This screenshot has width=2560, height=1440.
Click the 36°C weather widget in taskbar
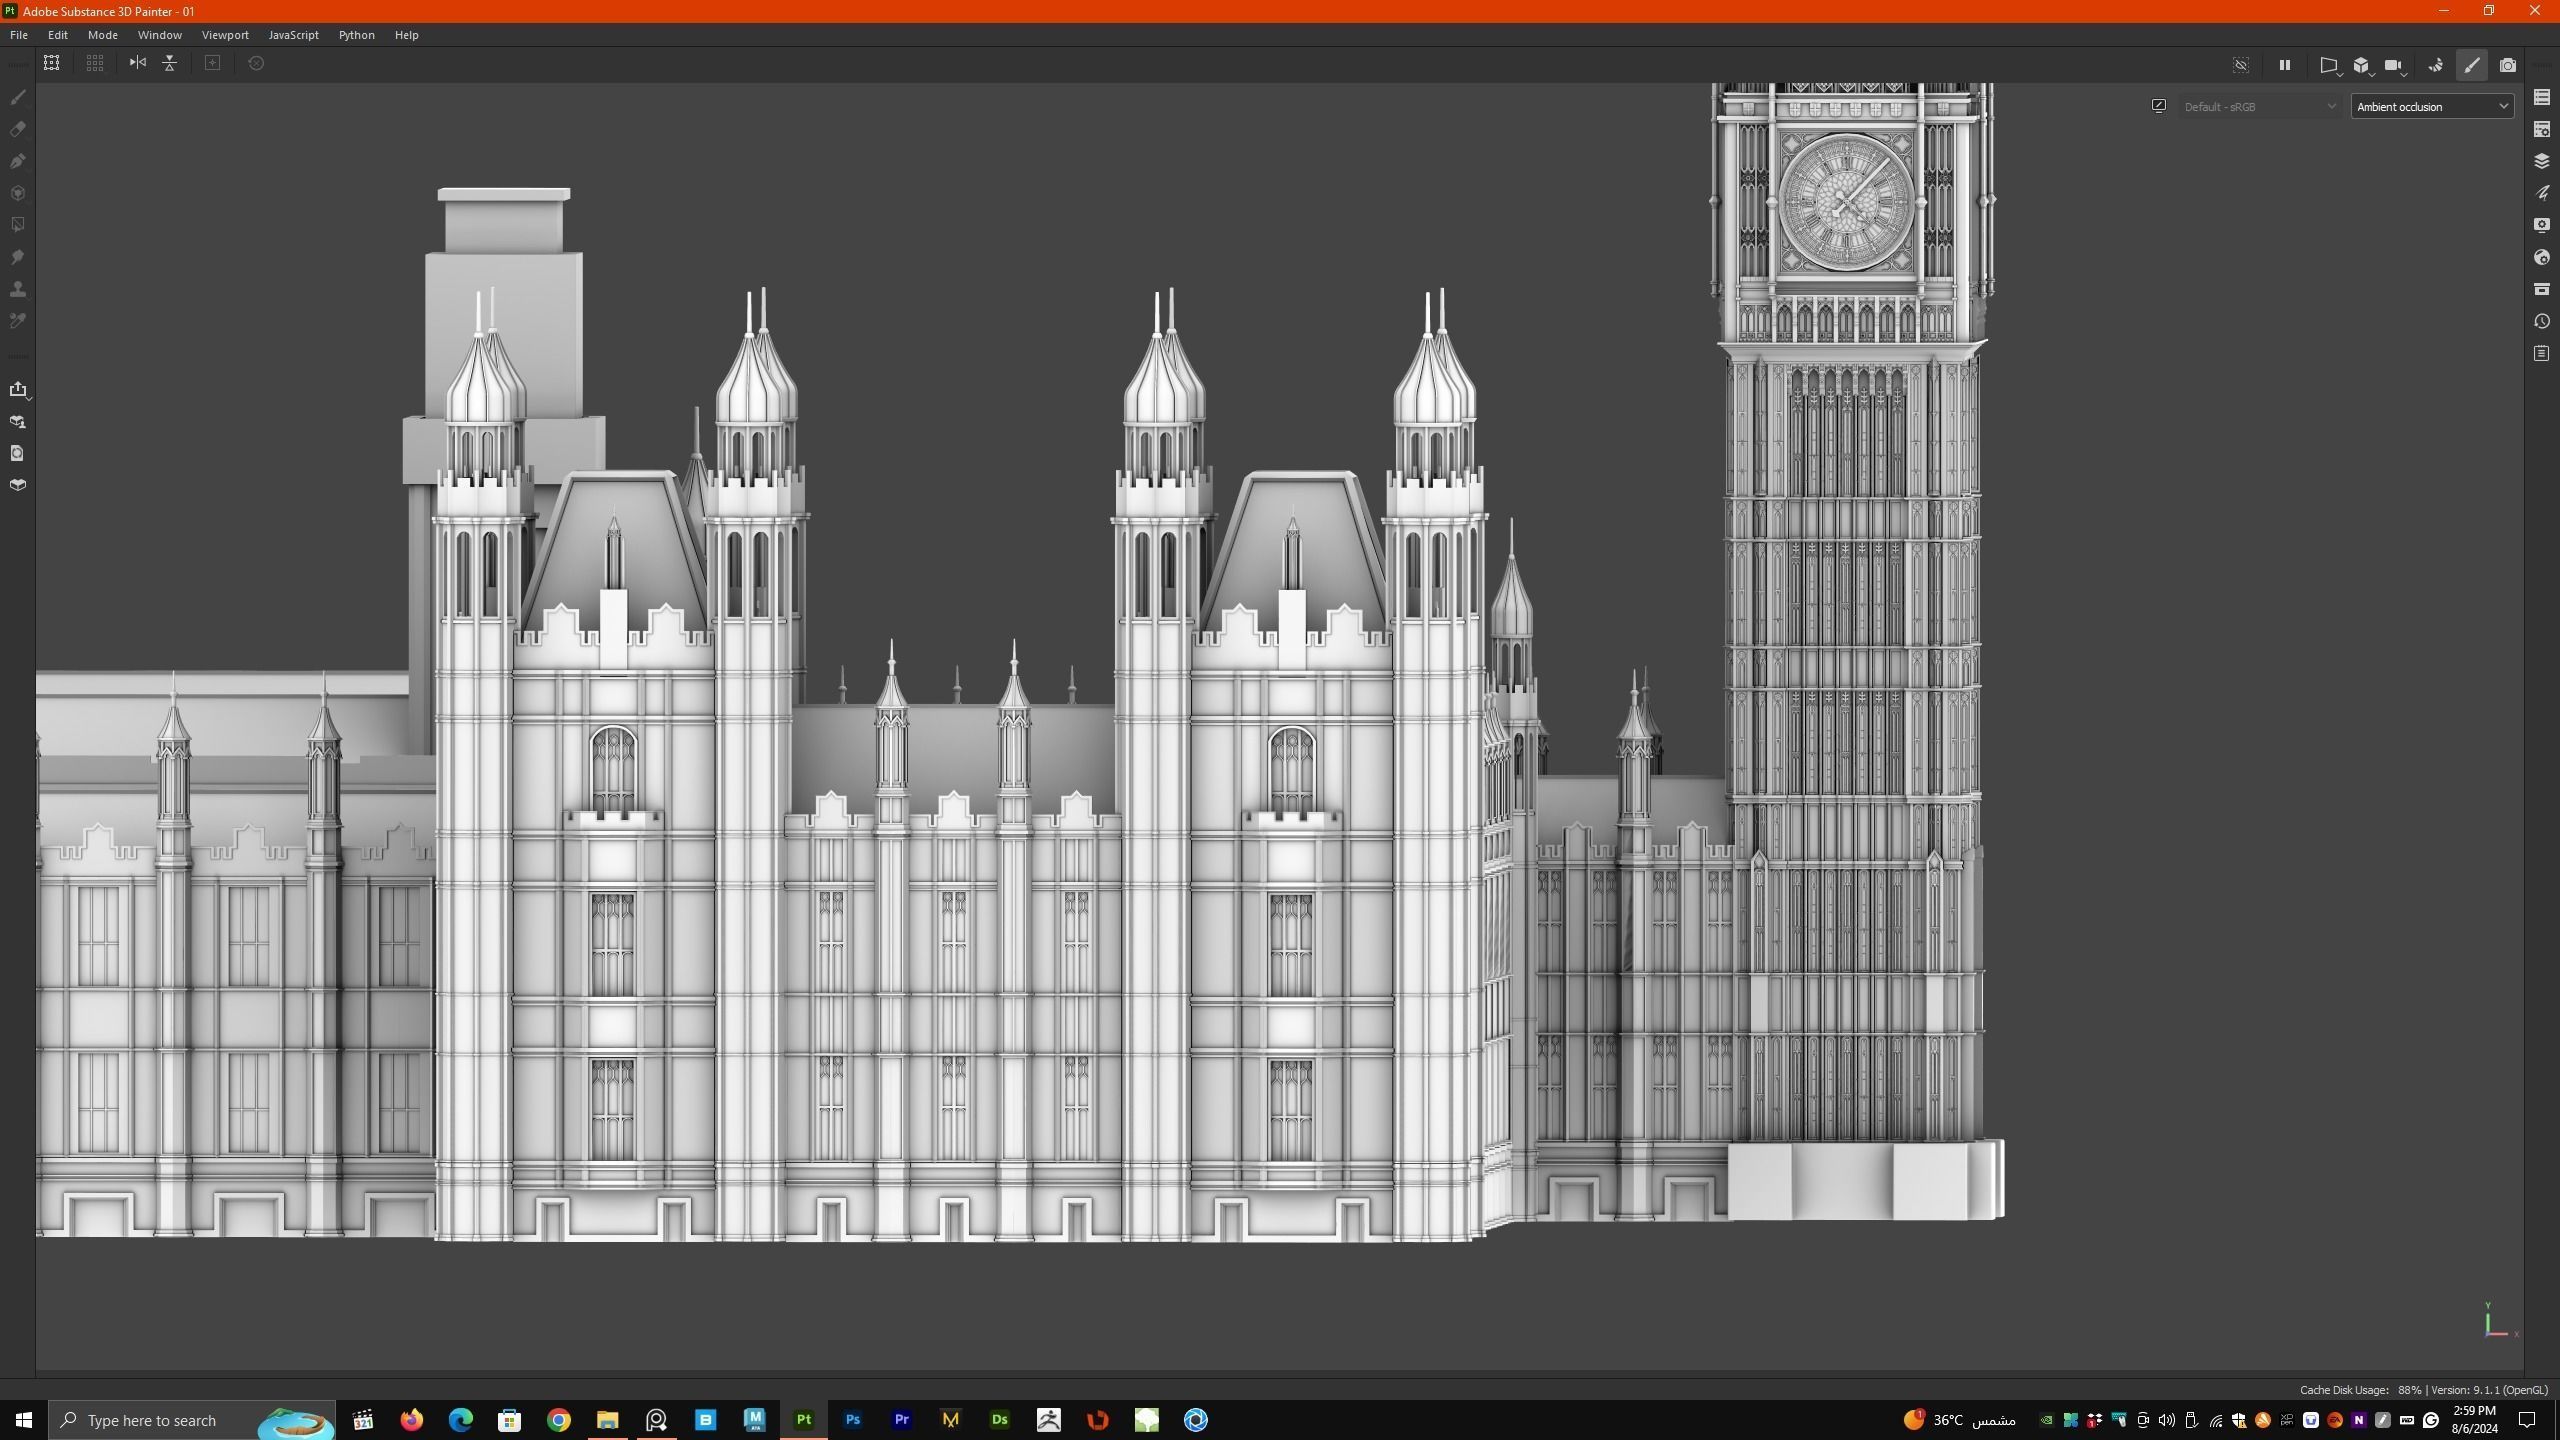pyautogui.click(x=1960, y=1420)
